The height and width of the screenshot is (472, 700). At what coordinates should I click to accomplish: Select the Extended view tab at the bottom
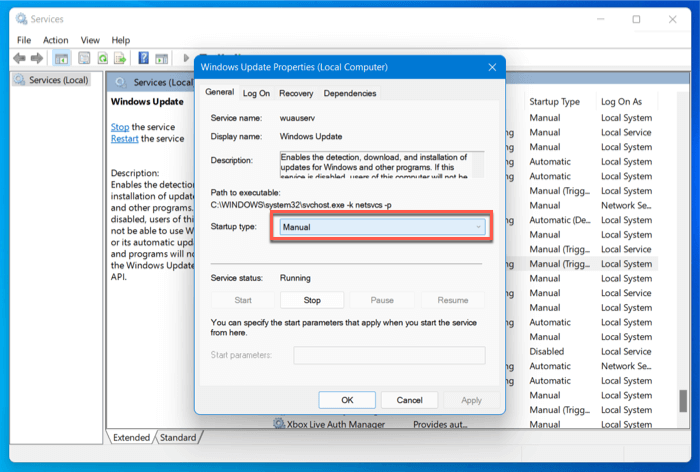(x=131, y=438)
